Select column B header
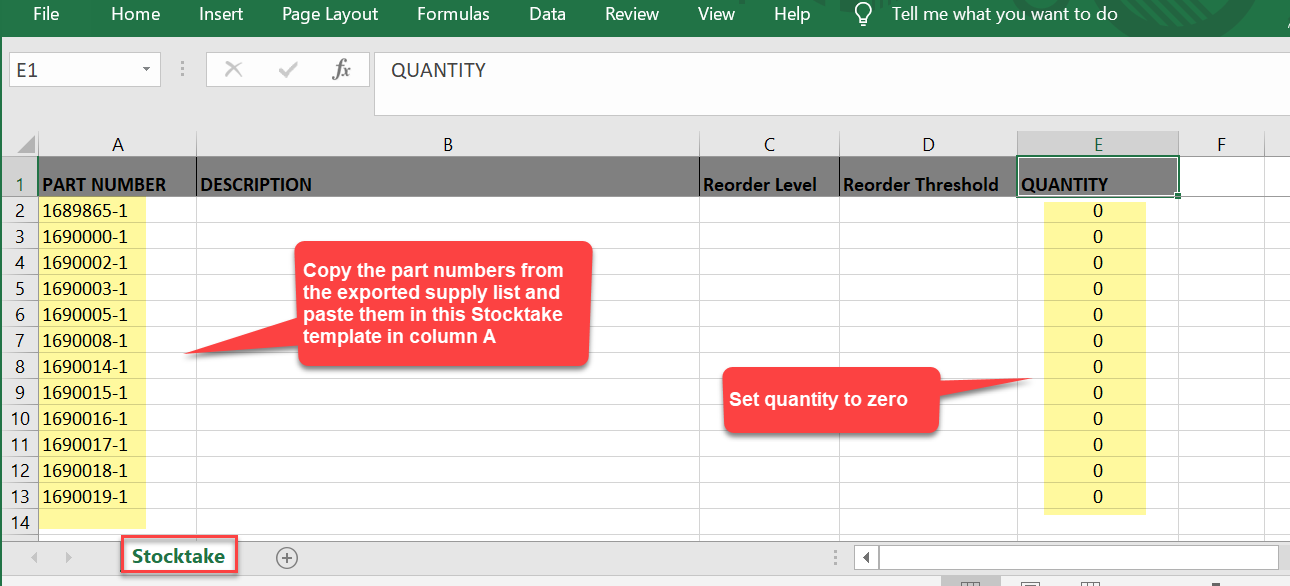The height and width of the screenshot is (586, 1290). [x=448, y=145]
